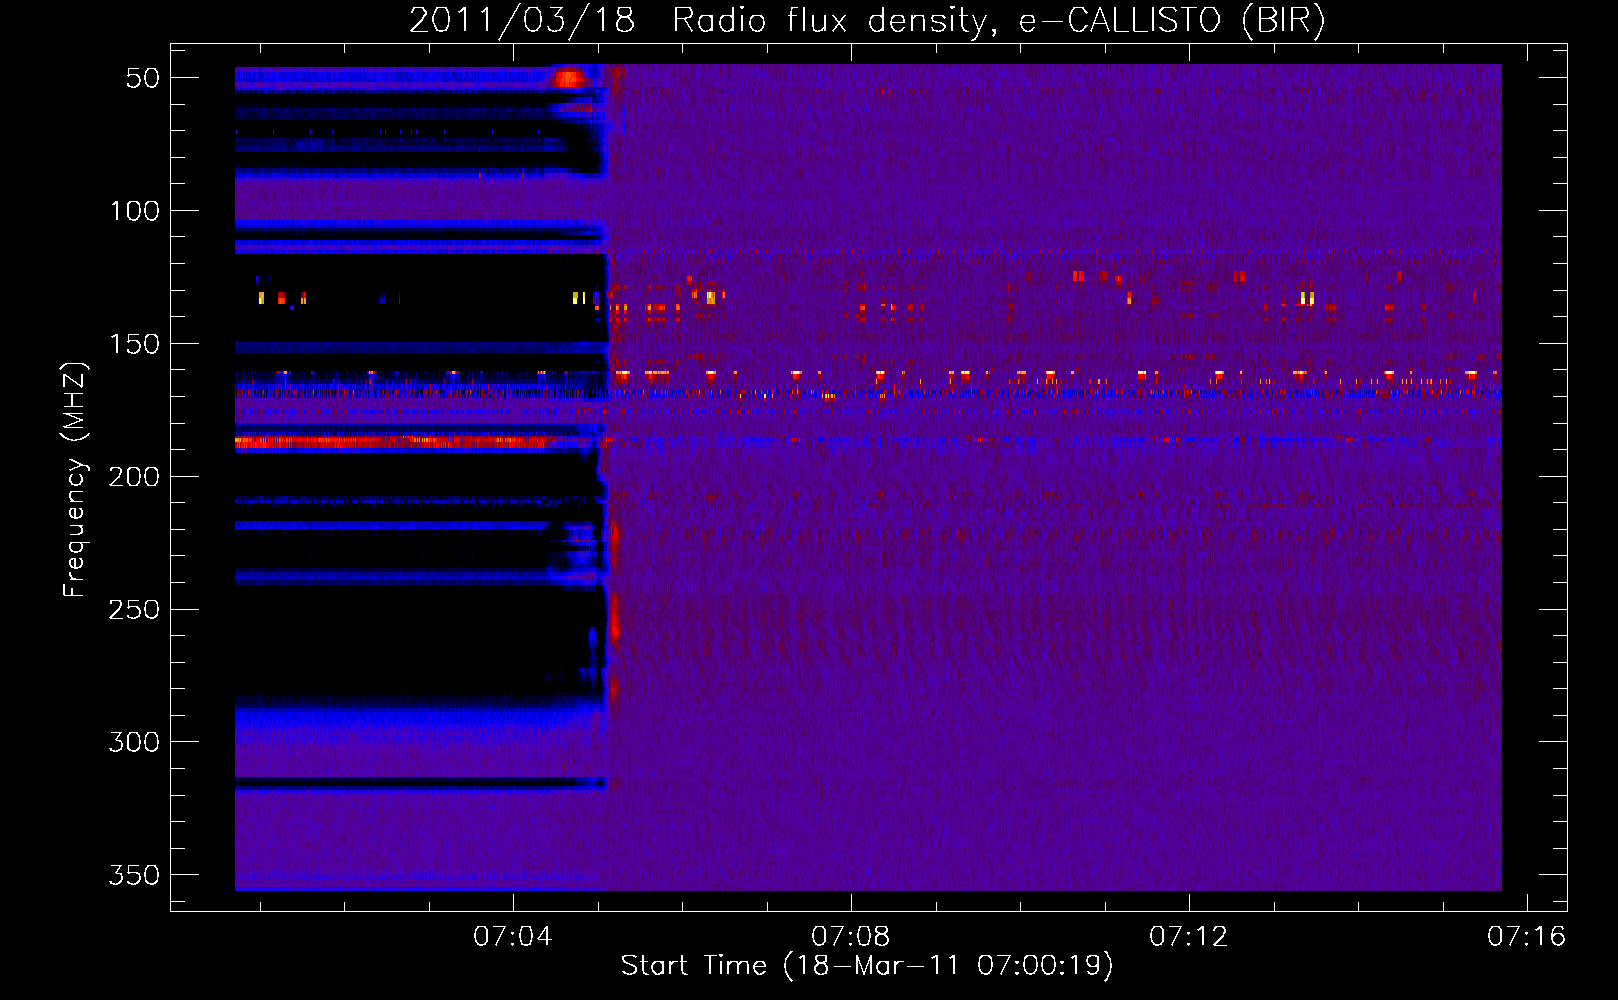Click the red burst near 50 MHz
The height and width of the screenshot is (1000, 1618).
(x=568, y=78)
